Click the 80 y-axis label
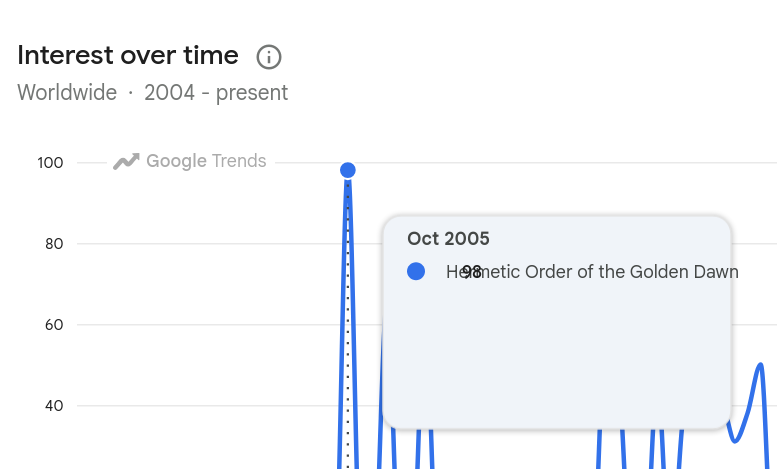Screen dimensions: 777x469 click(54, 244)
